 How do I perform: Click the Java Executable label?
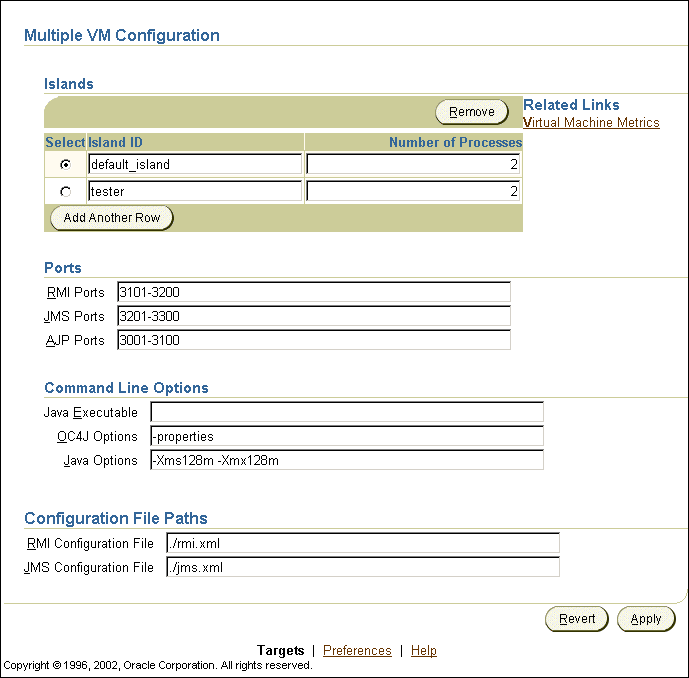91,413
